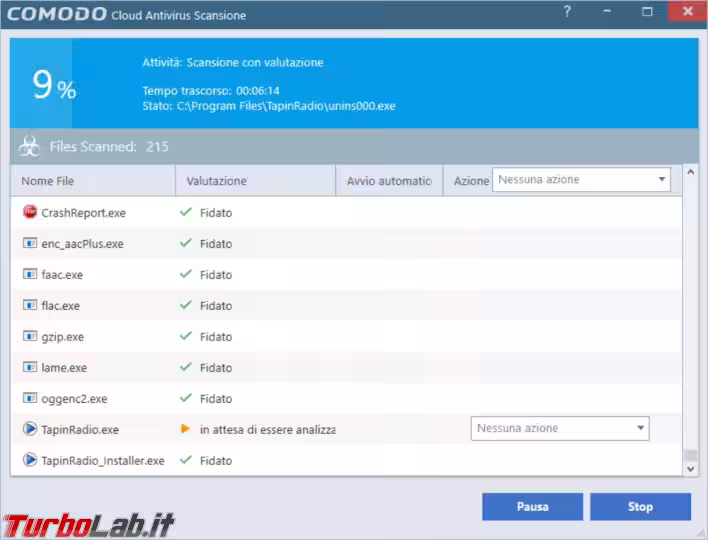Click the help question mark icon
Image resolution: width=708 pixels, height=540 pixels.
[x=567, y=11]
